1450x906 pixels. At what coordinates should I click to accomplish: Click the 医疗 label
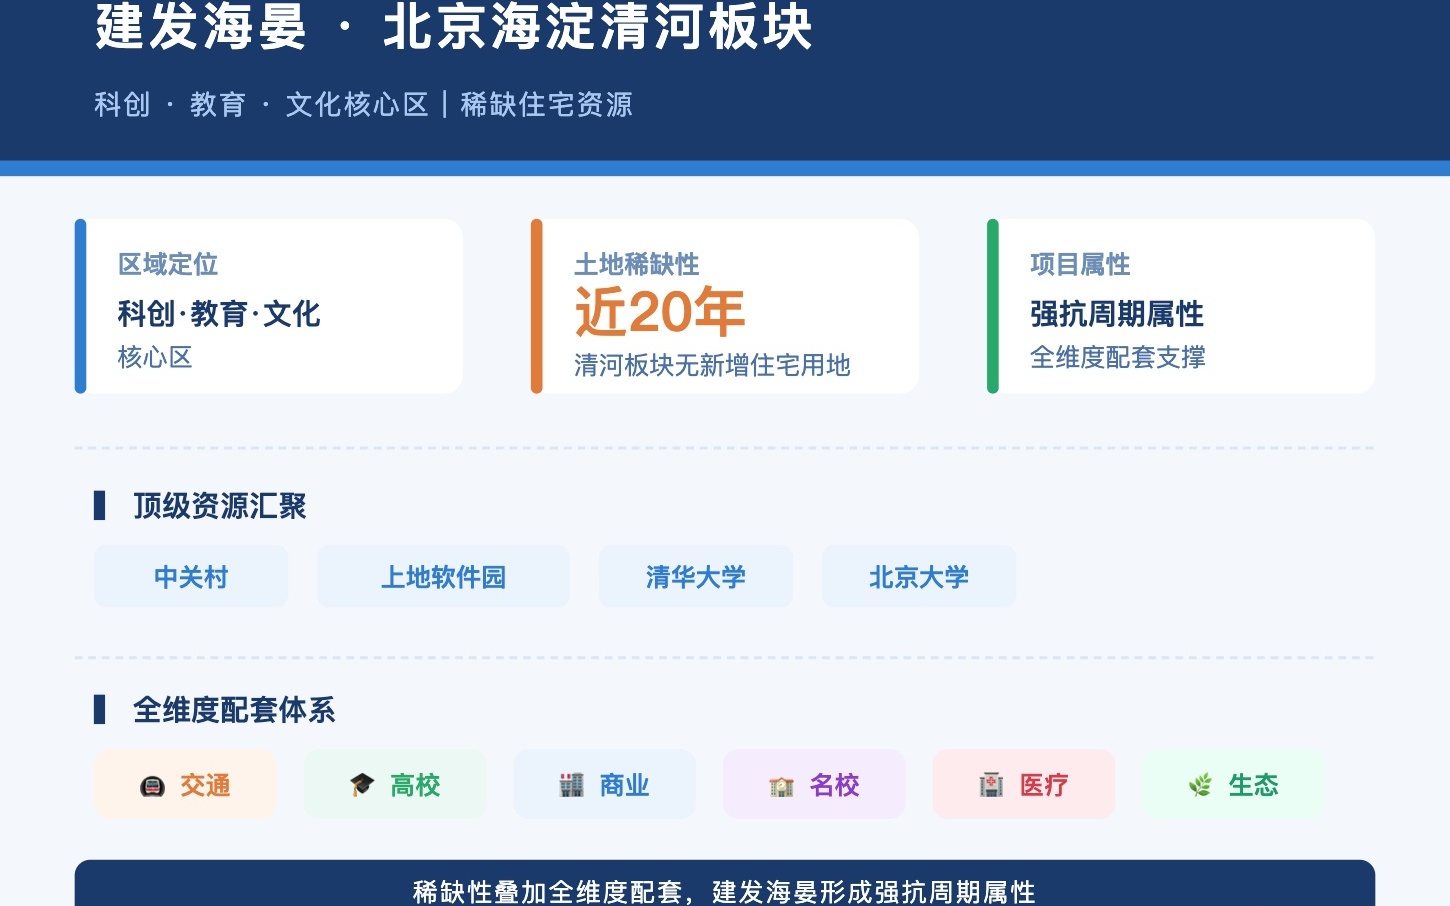click(1044, 785)
